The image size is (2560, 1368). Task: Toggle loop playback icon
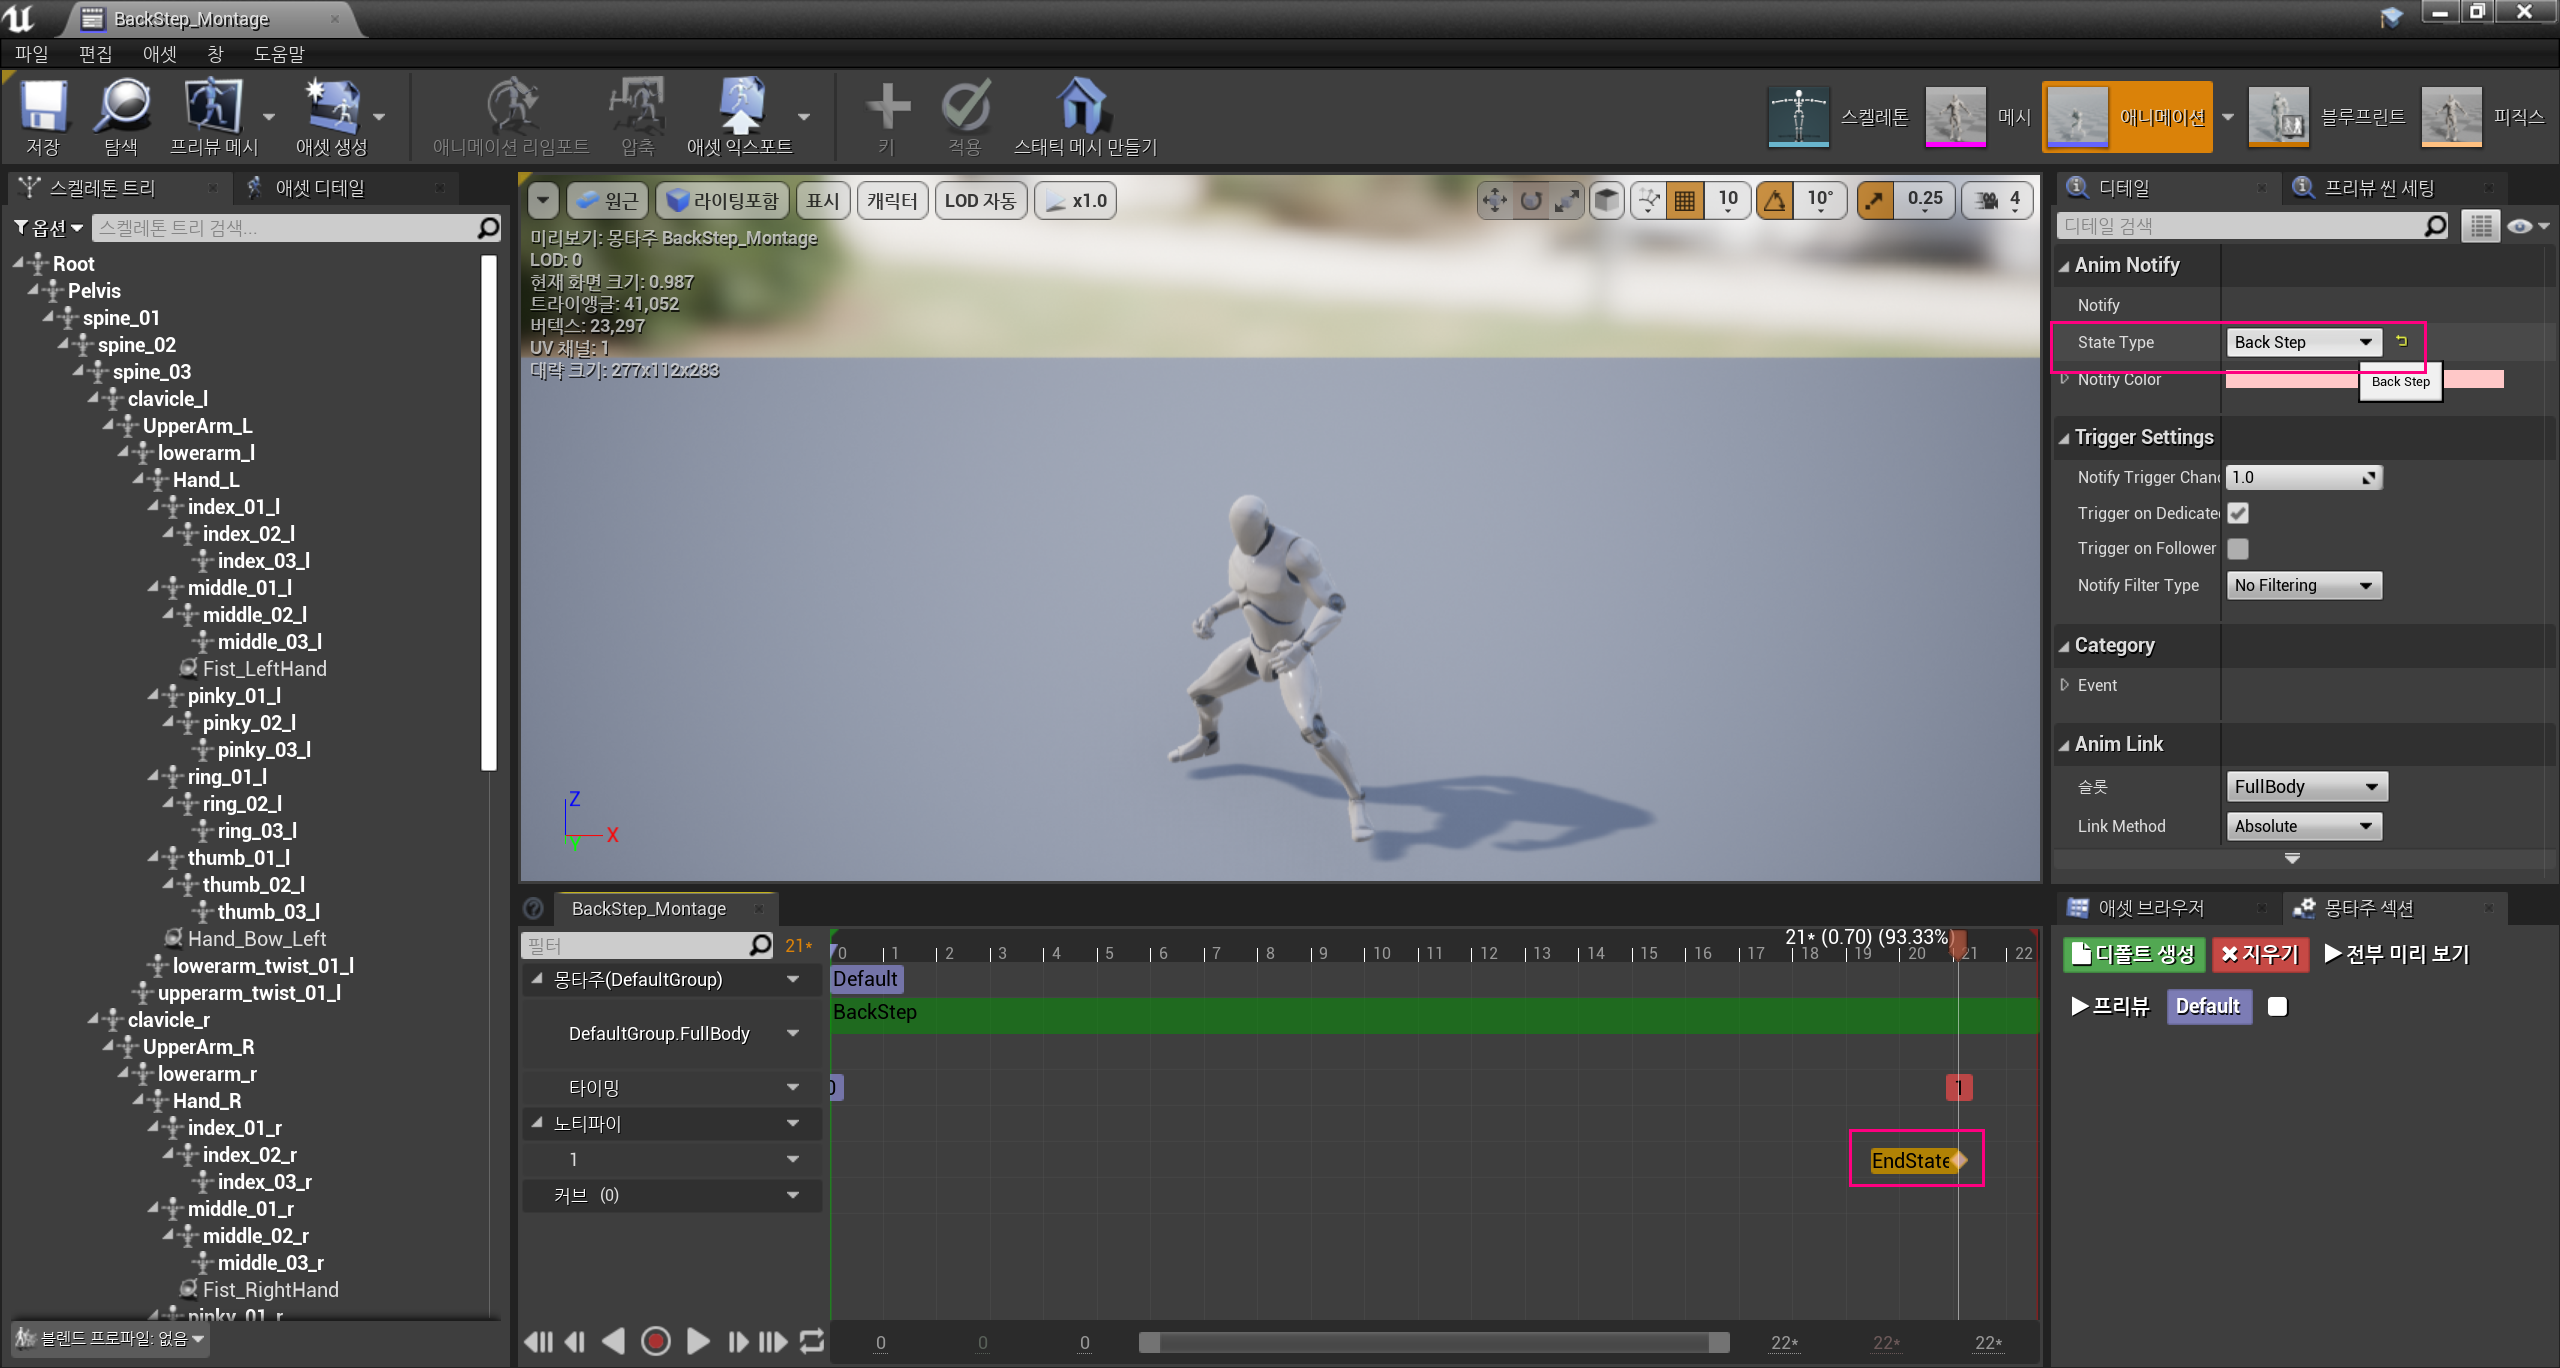click(x=812, y=1341)
